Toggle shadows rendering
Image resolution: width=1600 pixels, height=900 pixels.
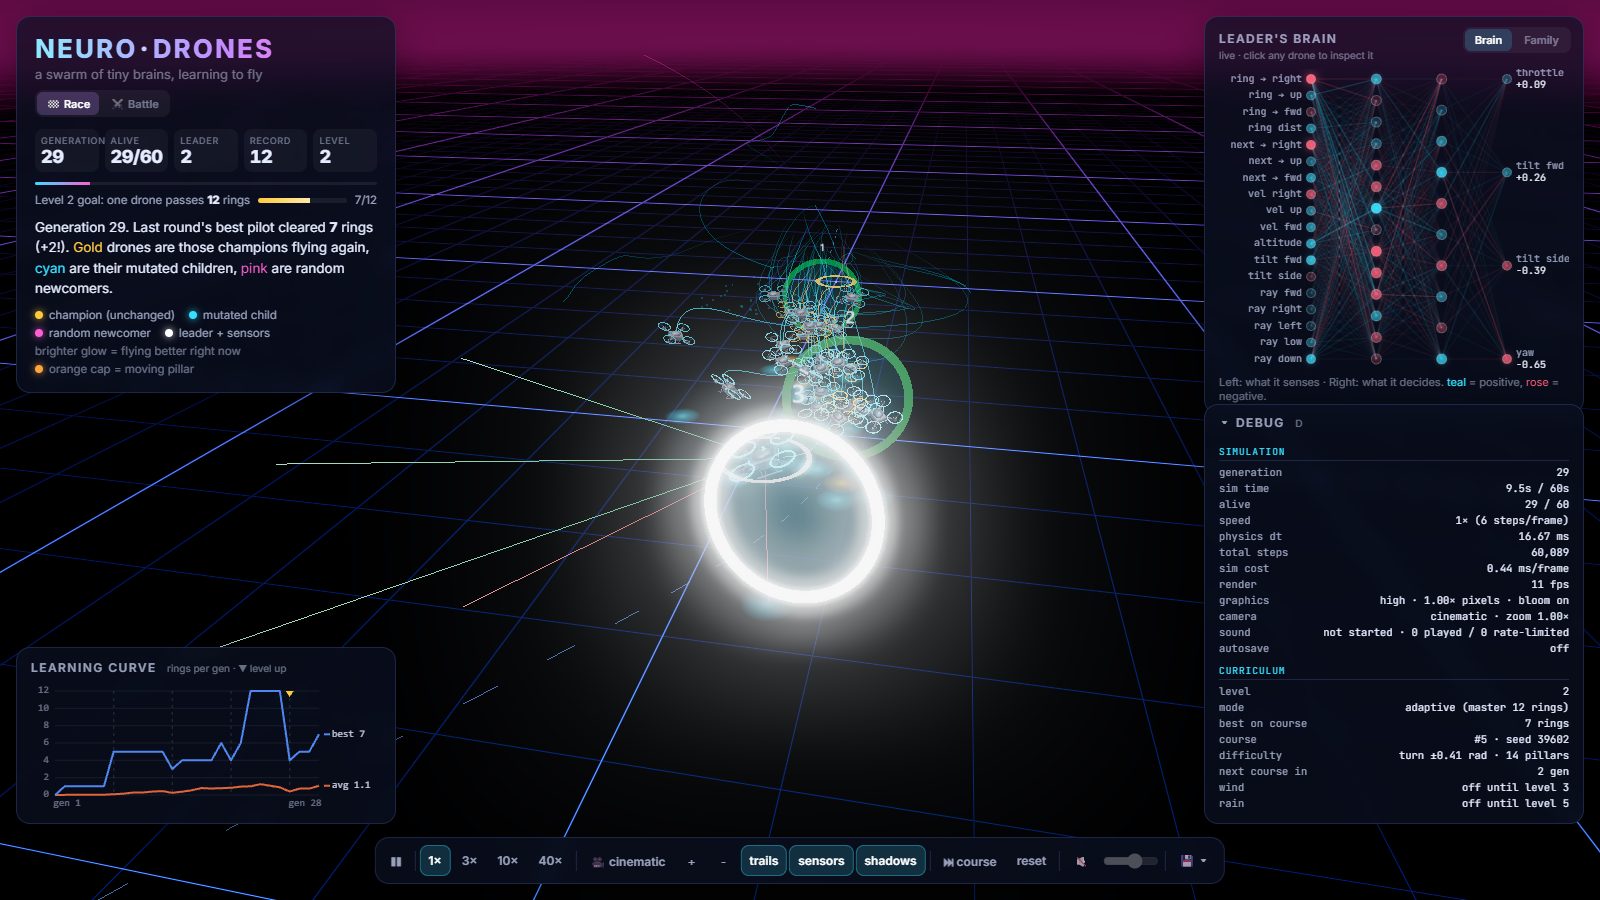point(890,861)
